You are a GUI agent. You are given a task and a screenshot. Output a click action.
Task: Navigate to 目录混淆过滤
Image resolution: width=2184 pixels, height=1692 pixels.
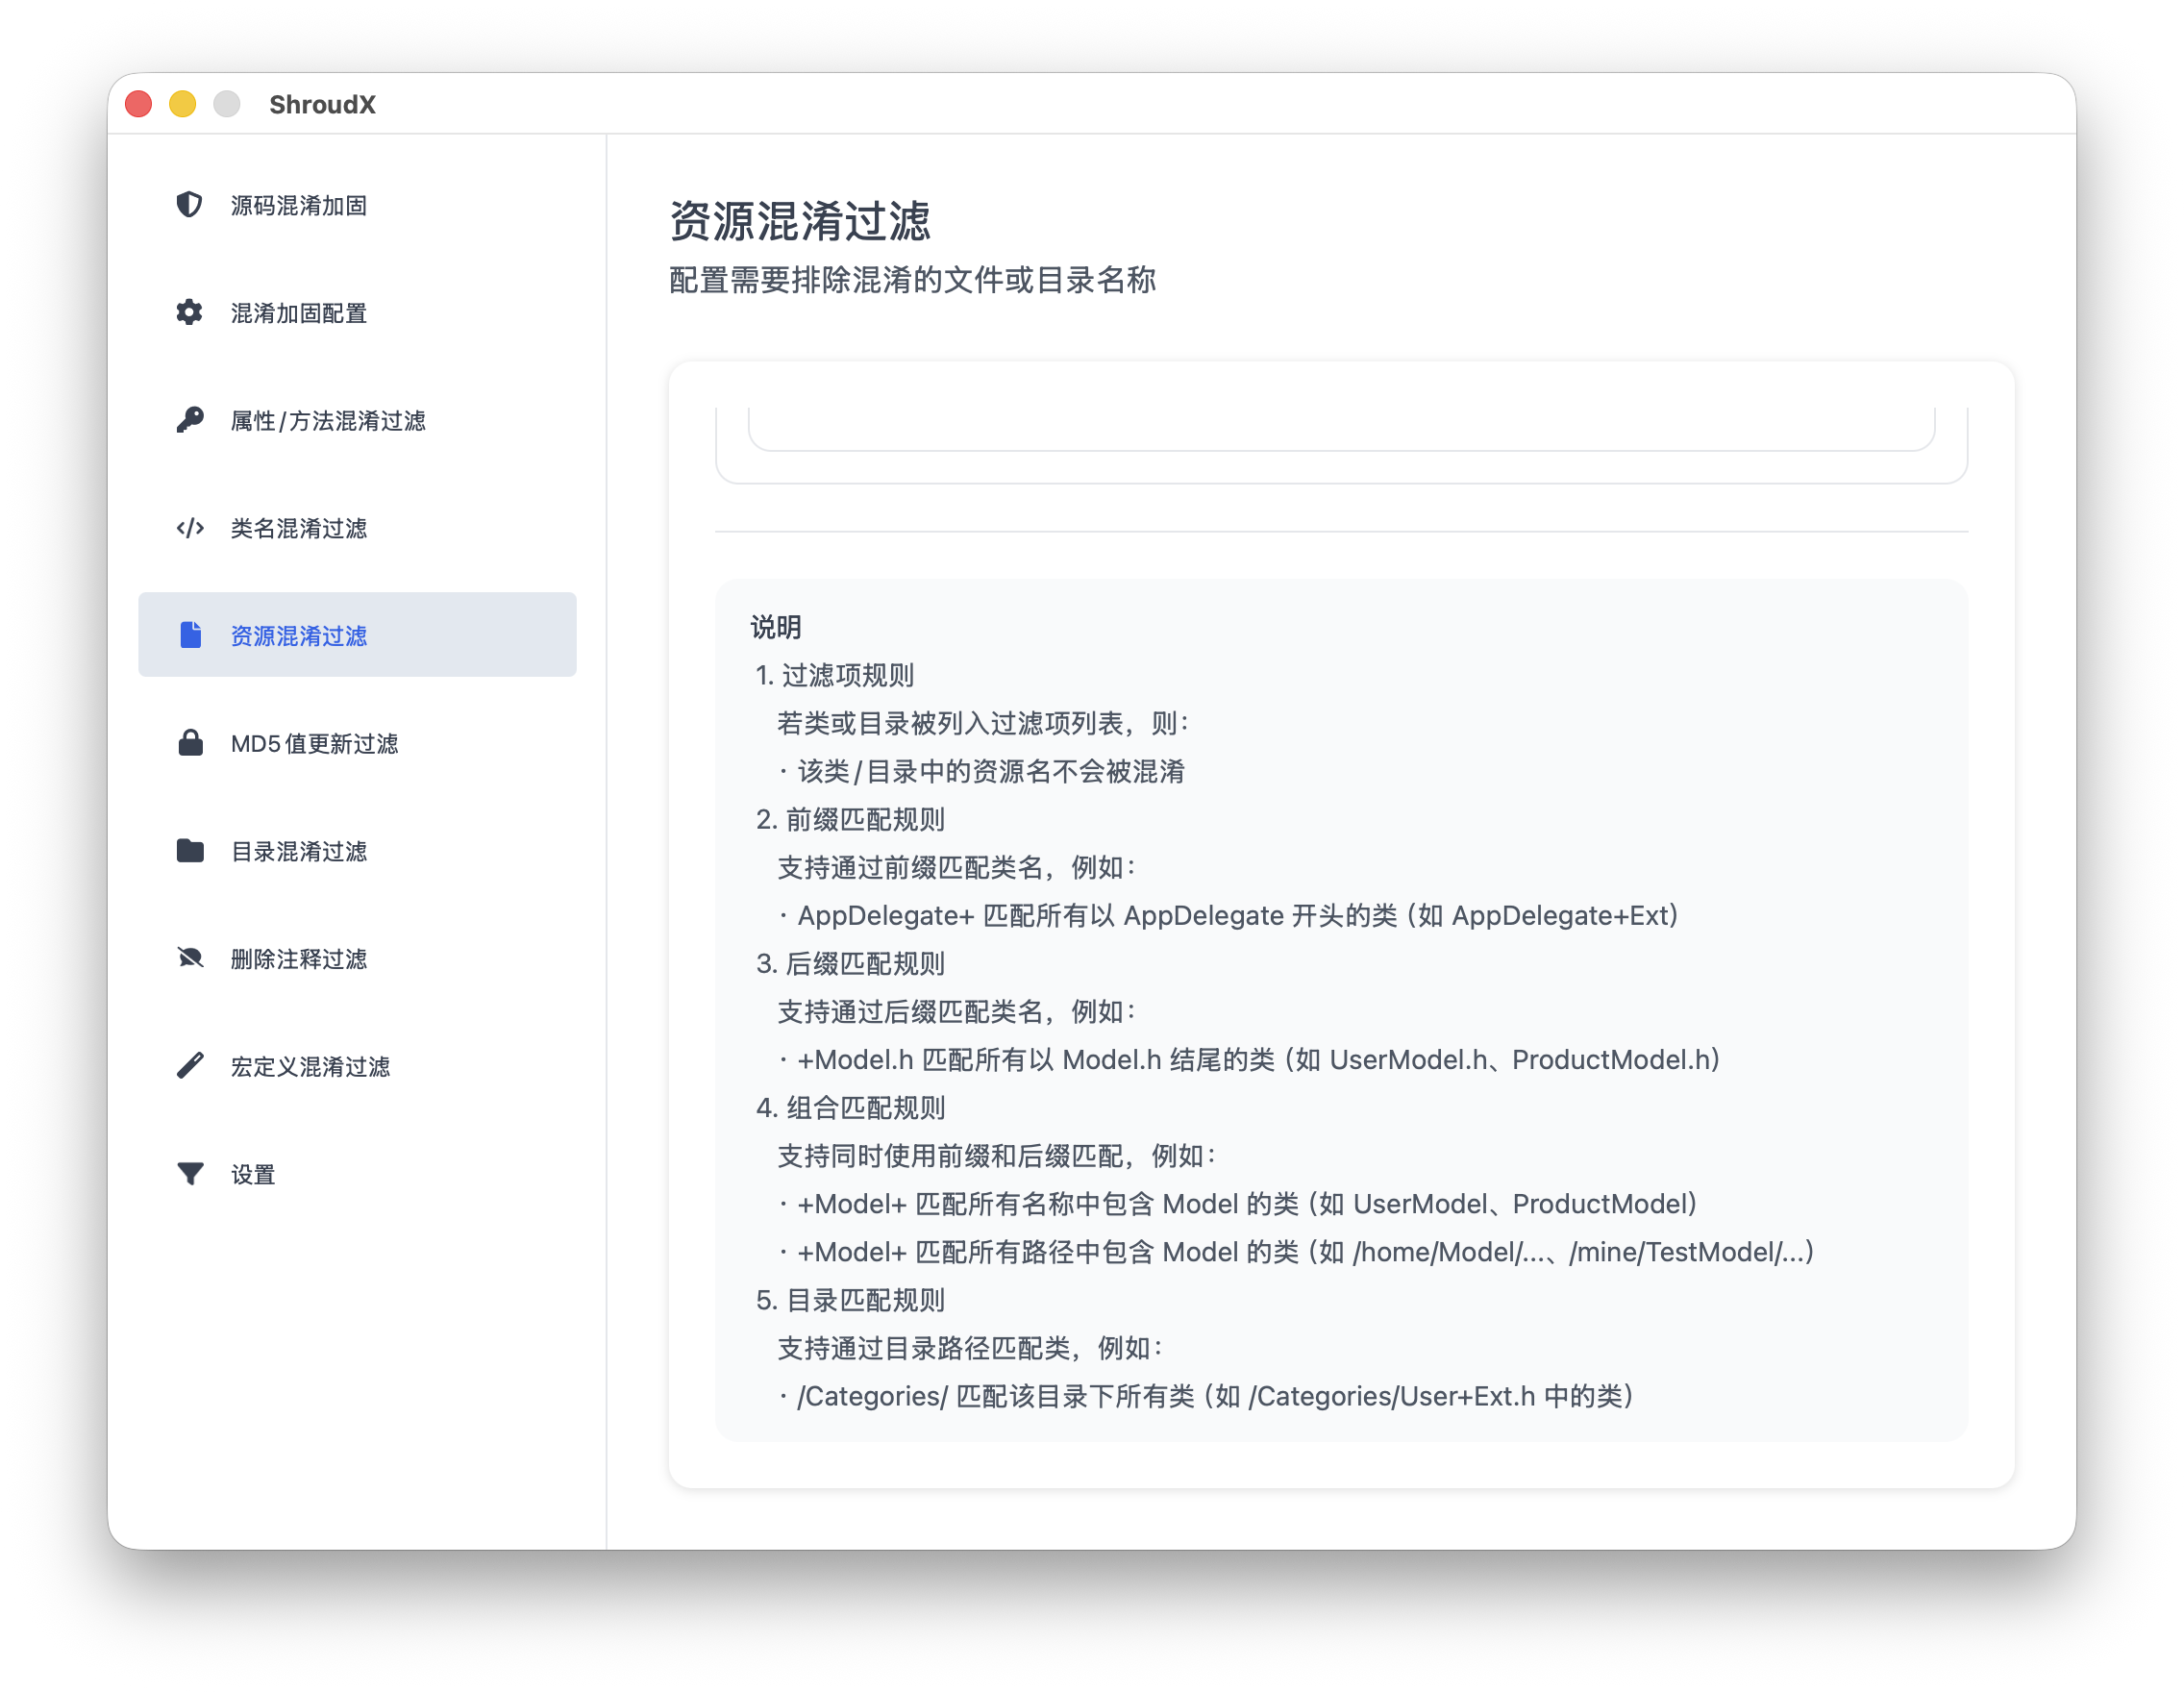[x=357, y=851]
